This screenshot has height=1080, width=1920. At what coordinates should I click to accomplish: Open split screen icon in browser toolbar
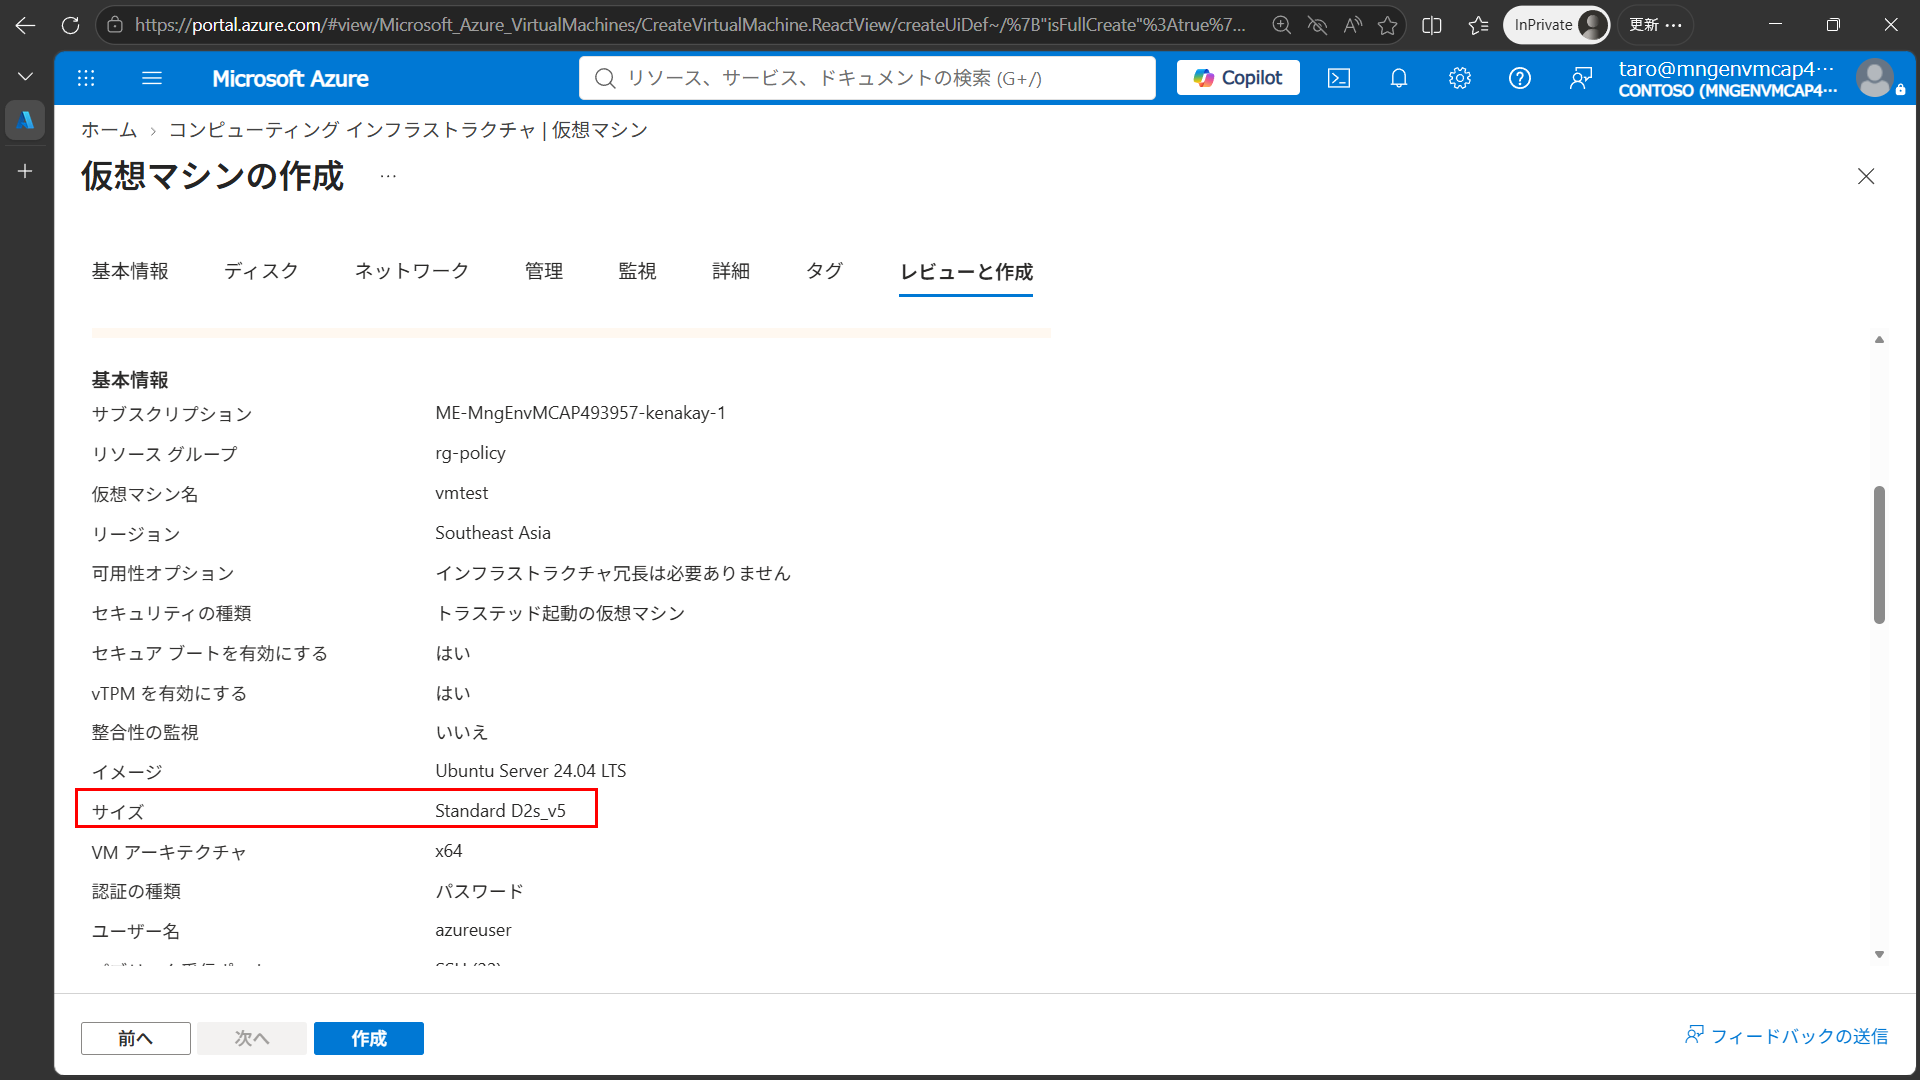1432,25
